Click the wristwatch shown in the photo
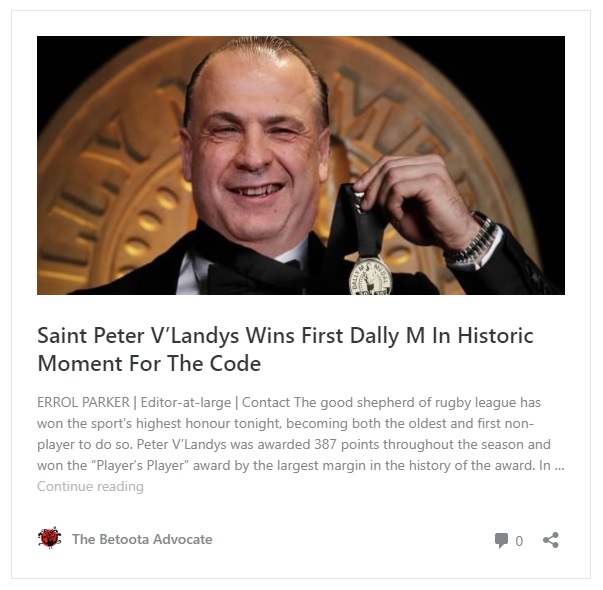Screen dimensions: 603x590 473,239
